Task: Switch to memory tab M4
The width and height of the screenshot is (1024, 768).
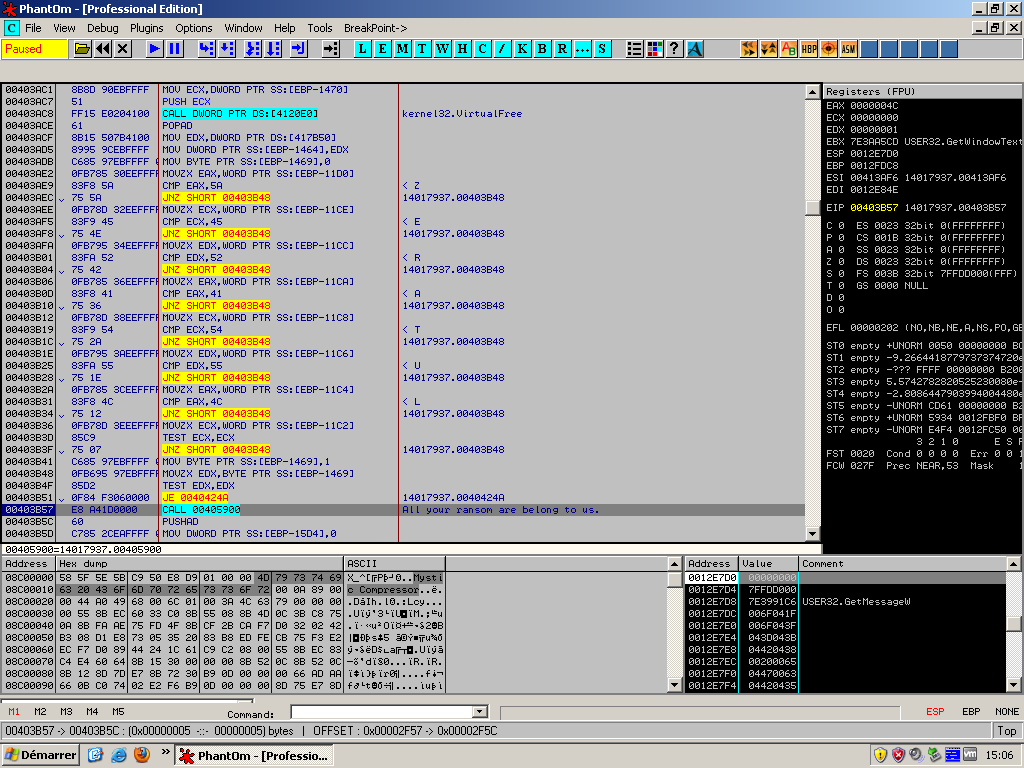Action: 92,712
